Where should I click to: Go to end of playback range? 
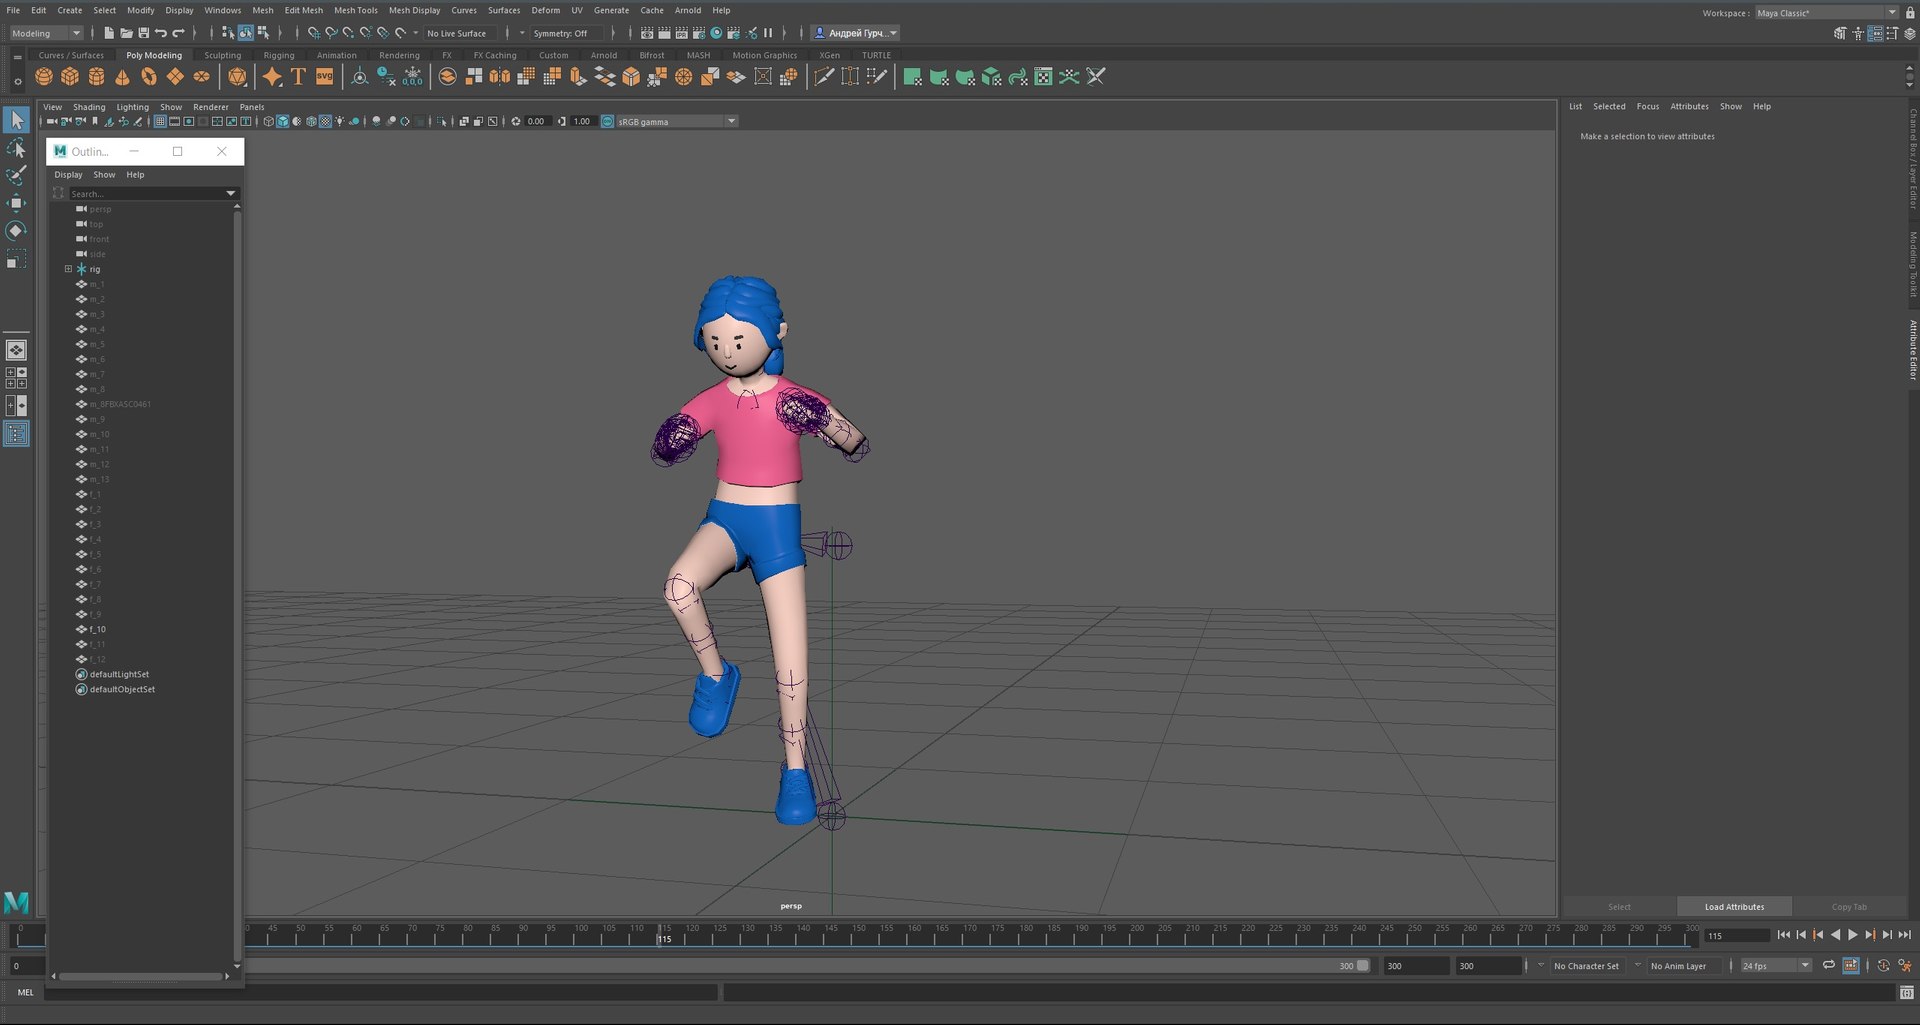point(1905,935)
